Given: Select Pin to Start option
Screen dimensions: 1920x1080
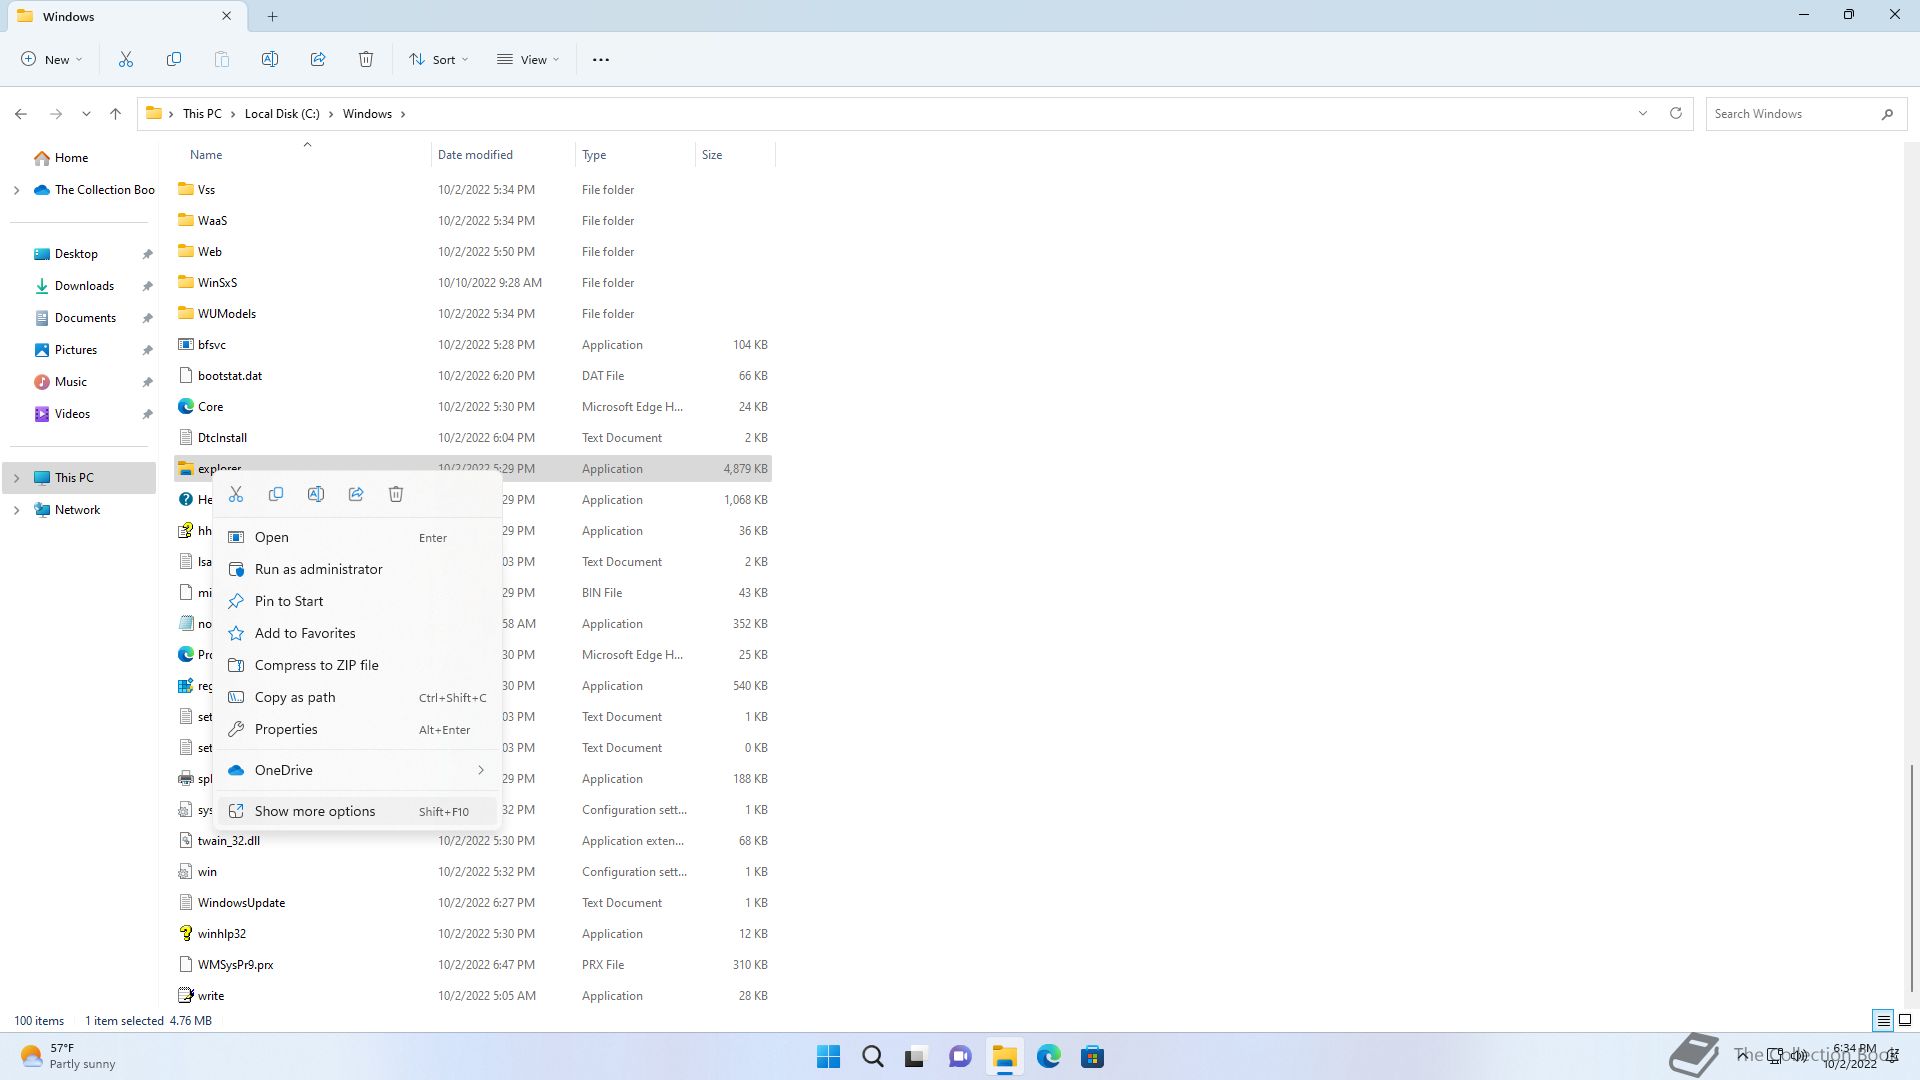Looking at the screenshot, I should (358, 601).
